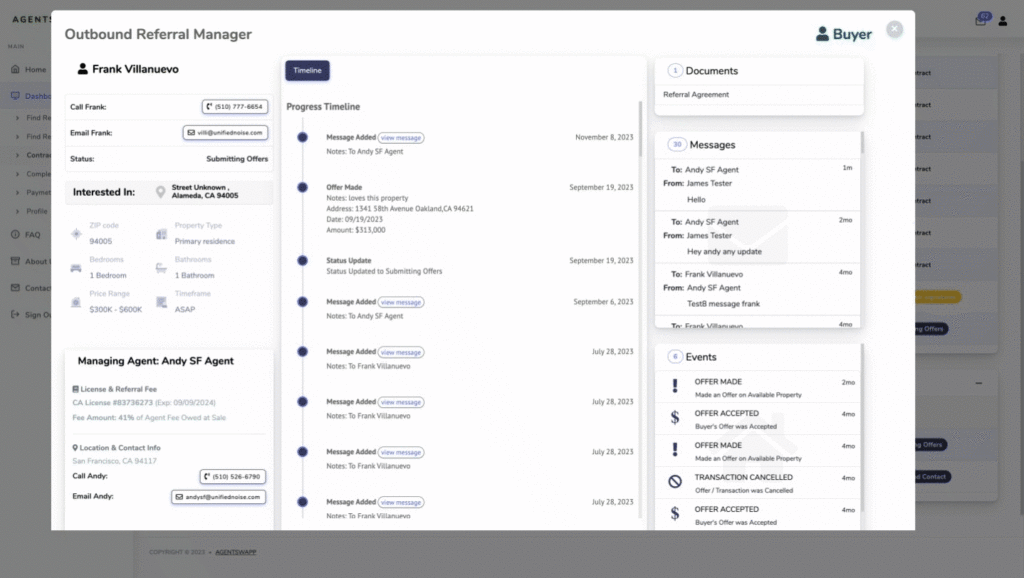Call Frank at (510) 777-6654
This screenshot has width=1024, height=578.
[234, 106]
